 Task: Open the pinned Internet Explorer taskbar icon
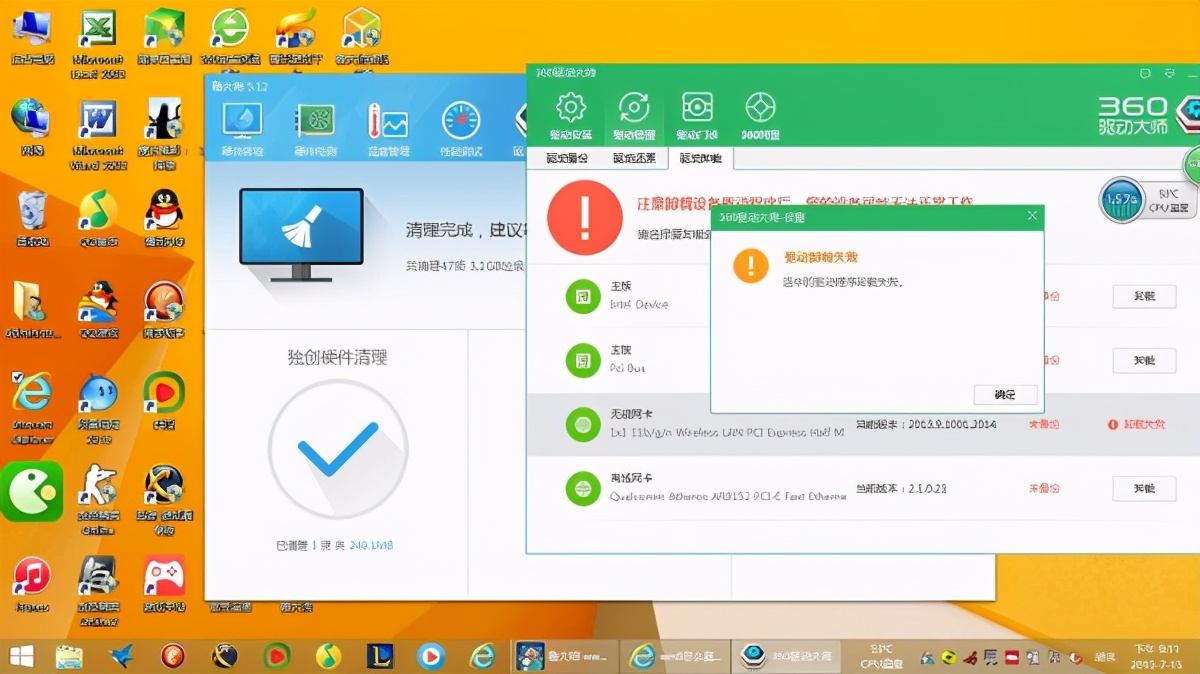coord(483,656)
